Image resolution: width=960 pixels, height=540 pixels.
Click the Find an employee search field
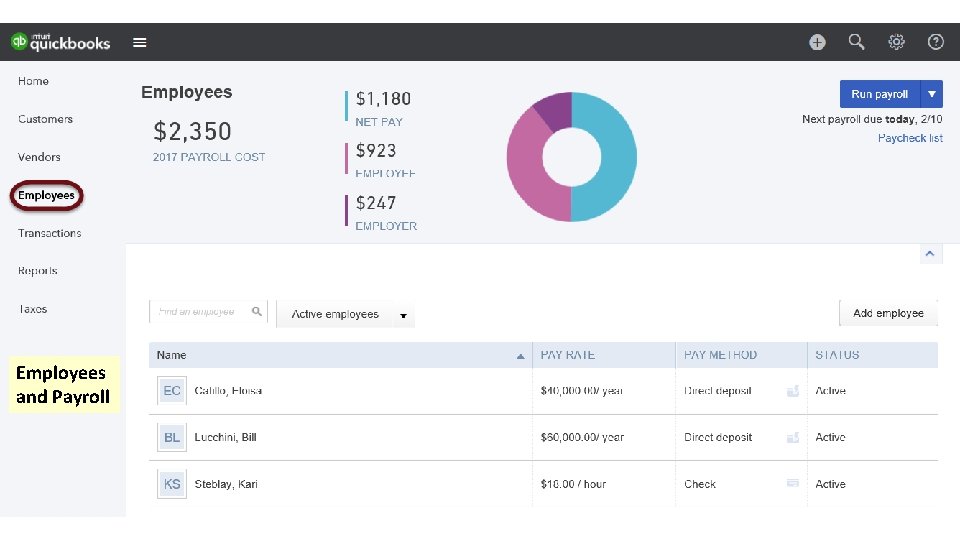coord(200,312)
